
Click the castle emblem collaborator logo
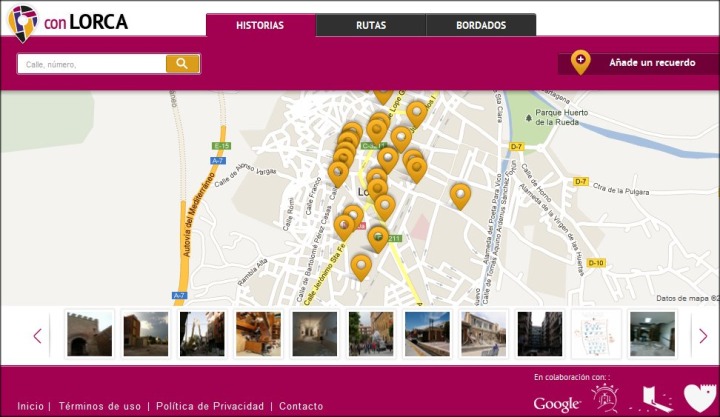[605, 398]
